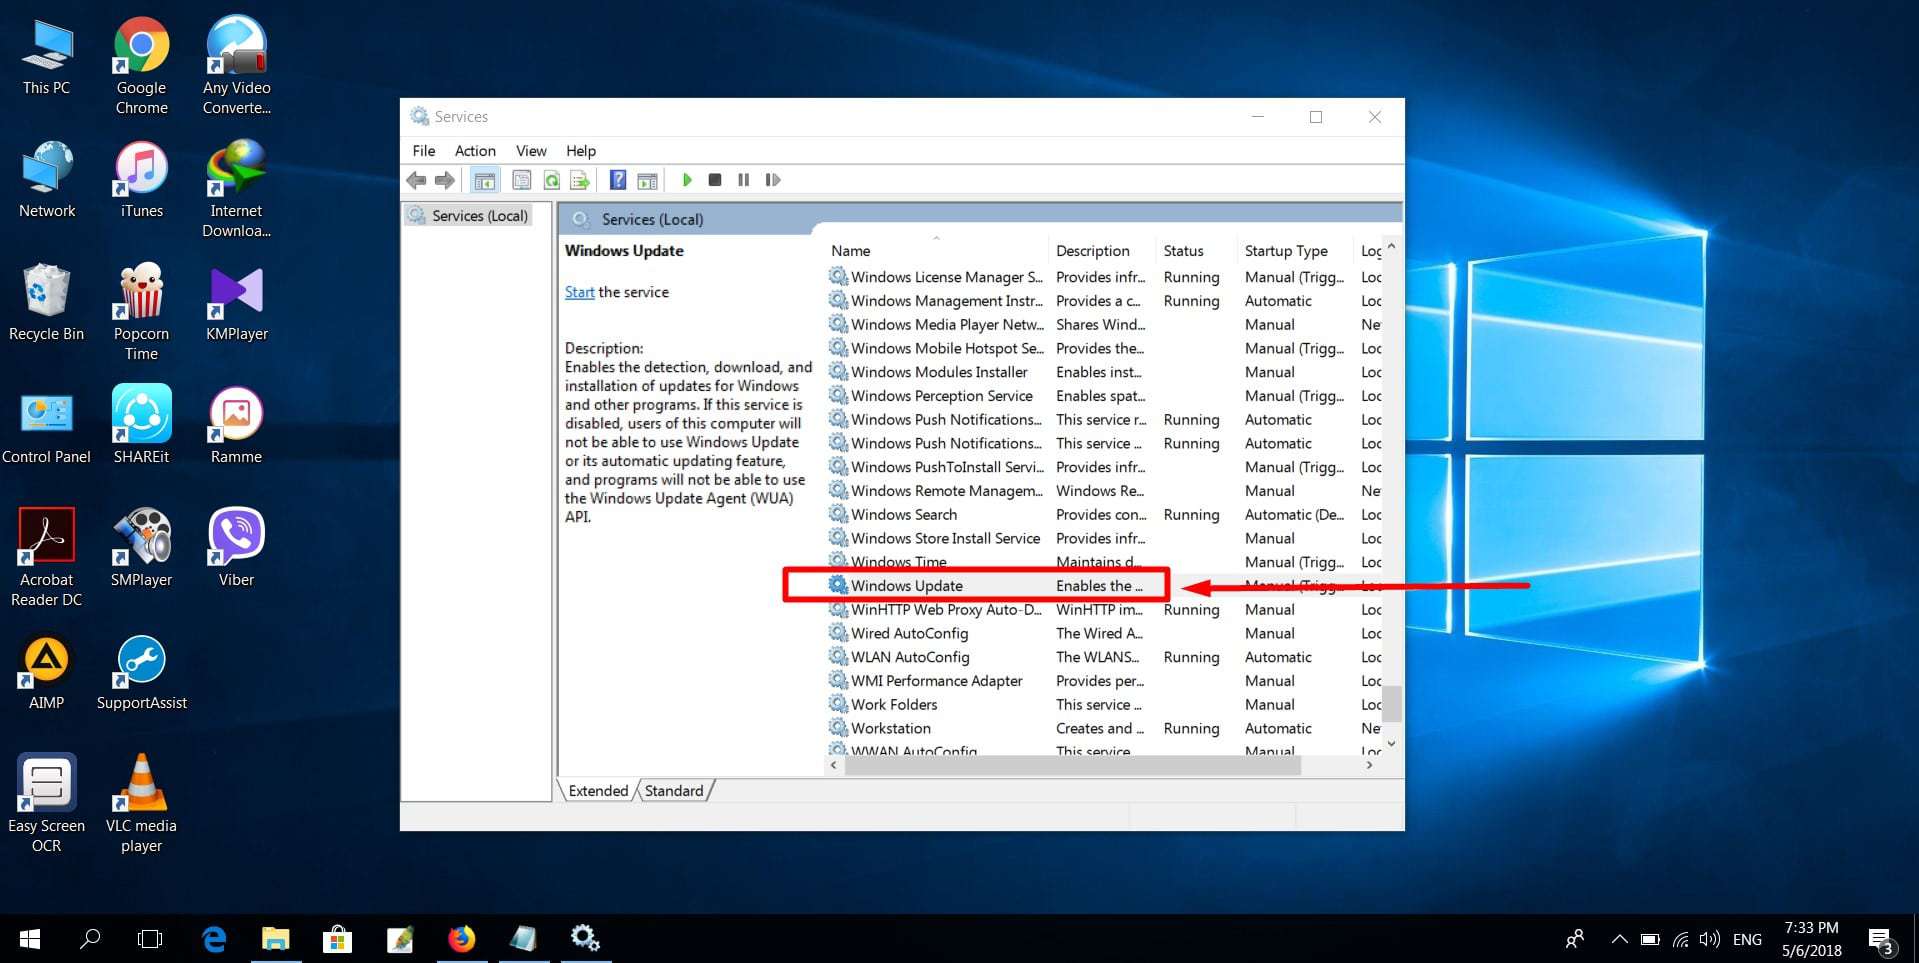Open the Action menu

pos(475,151)
